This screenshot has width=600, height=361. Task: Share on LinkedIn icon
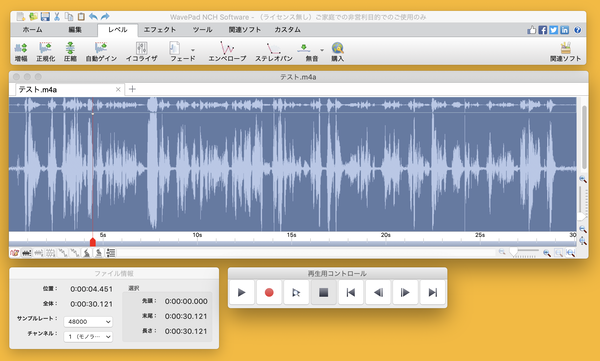tap(565, 30)
